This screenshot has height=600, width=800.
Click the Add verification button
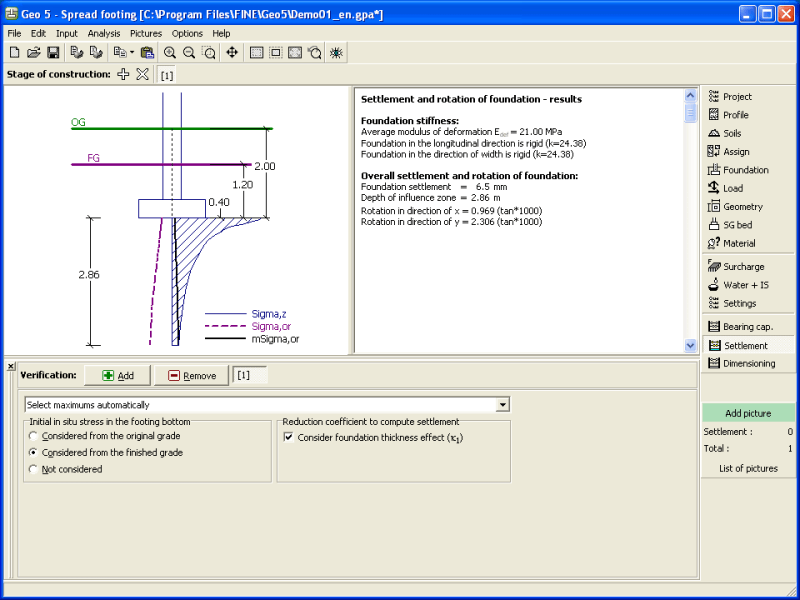[x=117, y=375]
